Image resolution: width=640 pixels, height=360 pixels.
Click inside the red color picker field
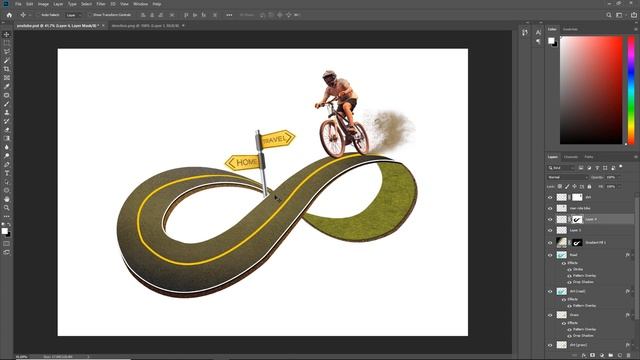pyautogui.click(x=591, y=90)
